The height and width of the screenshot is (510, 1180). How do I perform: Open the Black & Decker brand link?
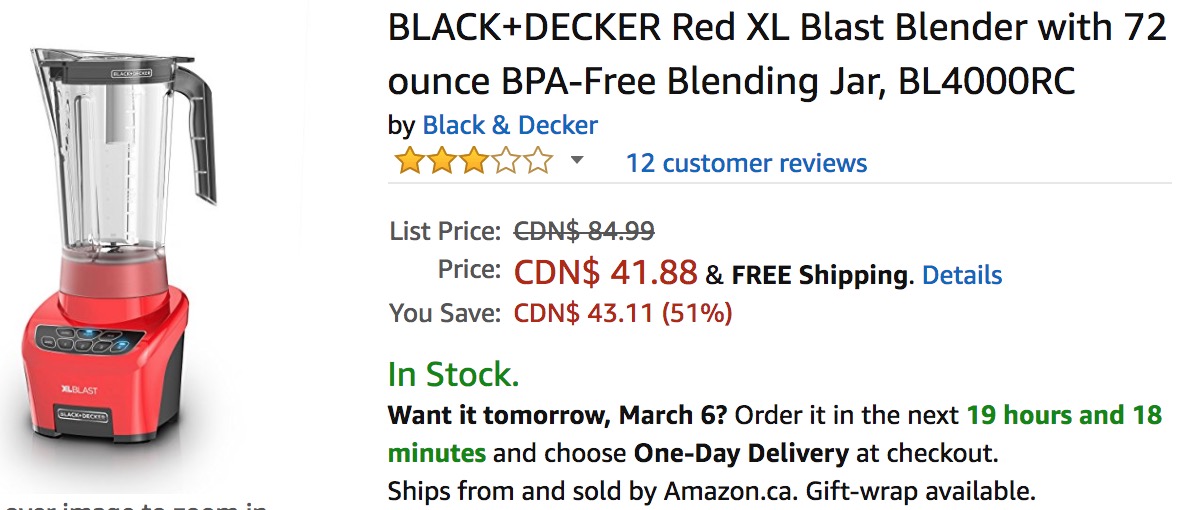[510, 125]
